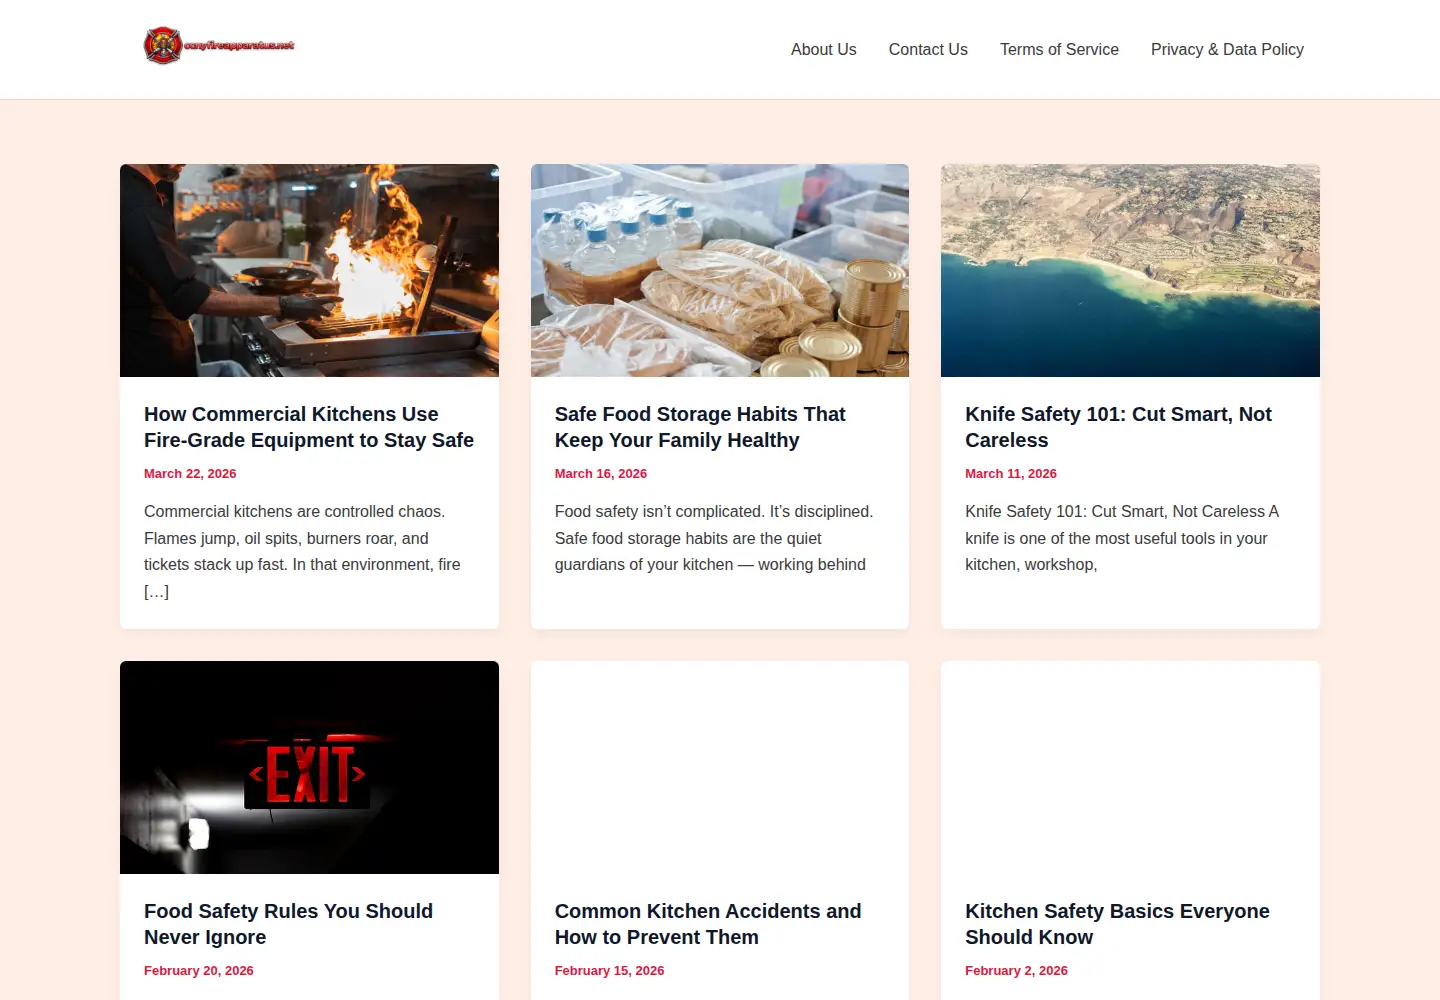Viewport: 1440px width, 1000px height.
Task: Select the March 16, 2026 date
Action: (x=601, y=474)
